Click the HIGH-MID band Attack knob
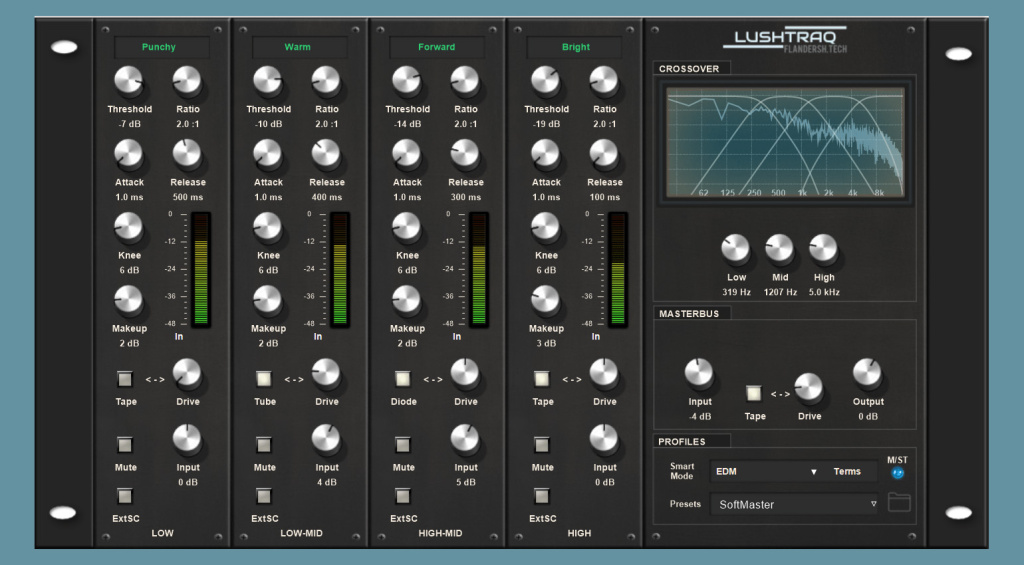 point(406,154)
